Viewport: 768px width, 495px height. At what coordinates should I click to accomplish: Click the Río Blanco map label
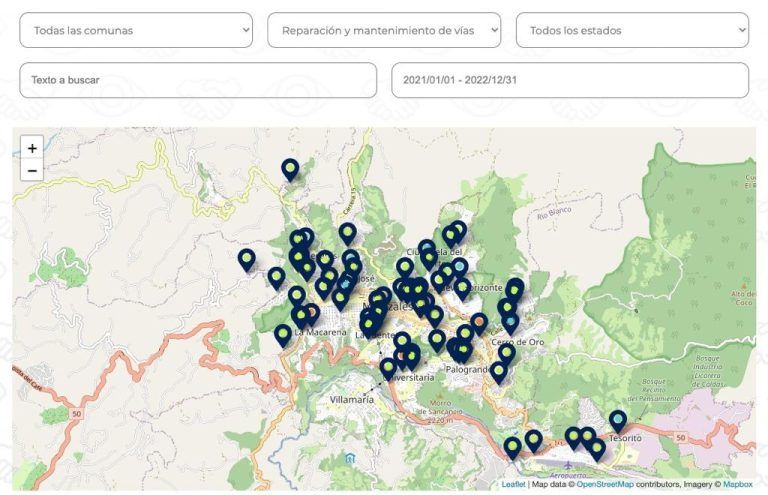click(554, 213)
